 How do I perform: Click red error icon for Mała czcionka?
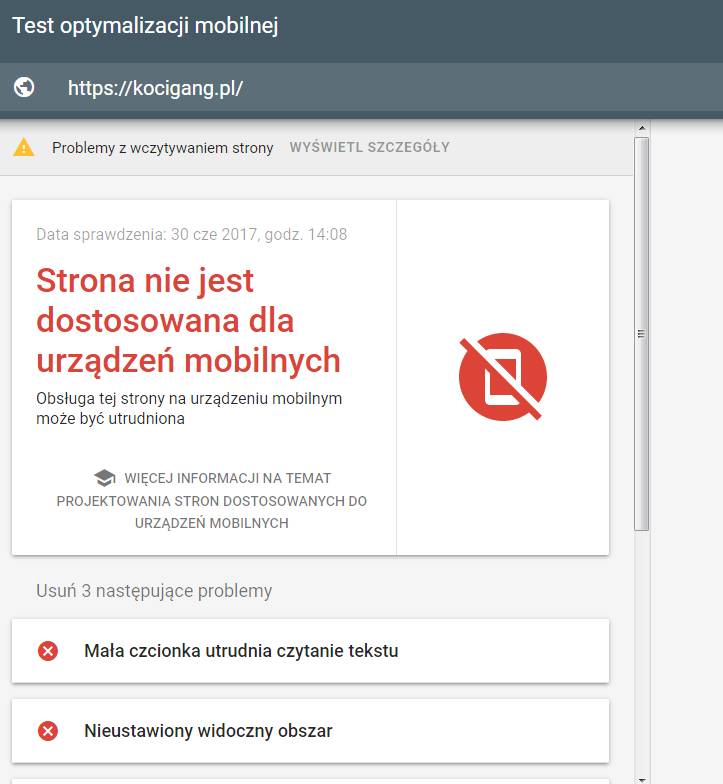(48, 651)
